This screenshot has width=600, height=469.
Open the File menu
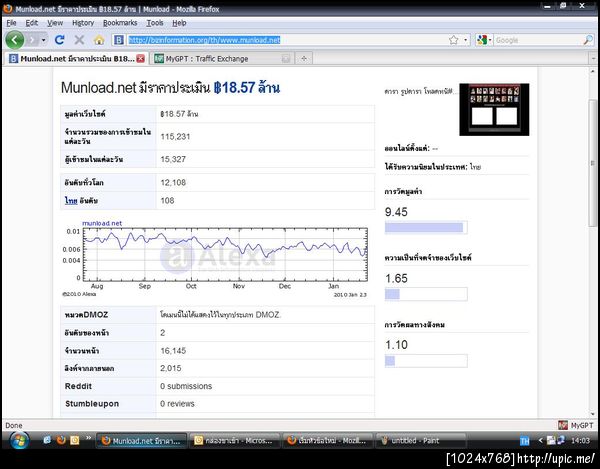[11, 23]
